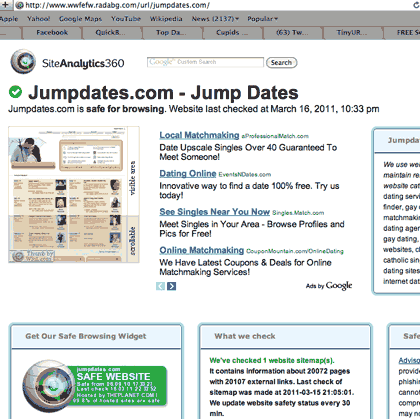Click the aProfessionalMatch.com link
The width and height of the screenshot is (420, 419).
(x=275, y=136)
